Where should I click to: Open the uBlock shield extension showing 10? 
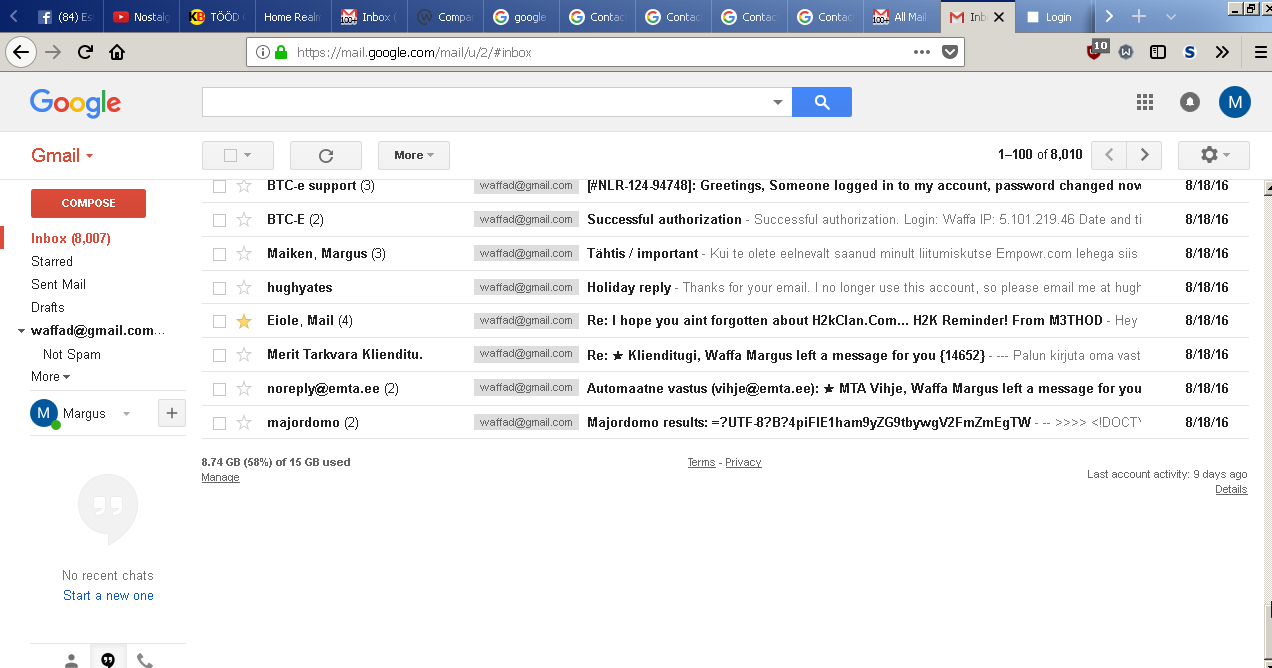click(1096, 50)
